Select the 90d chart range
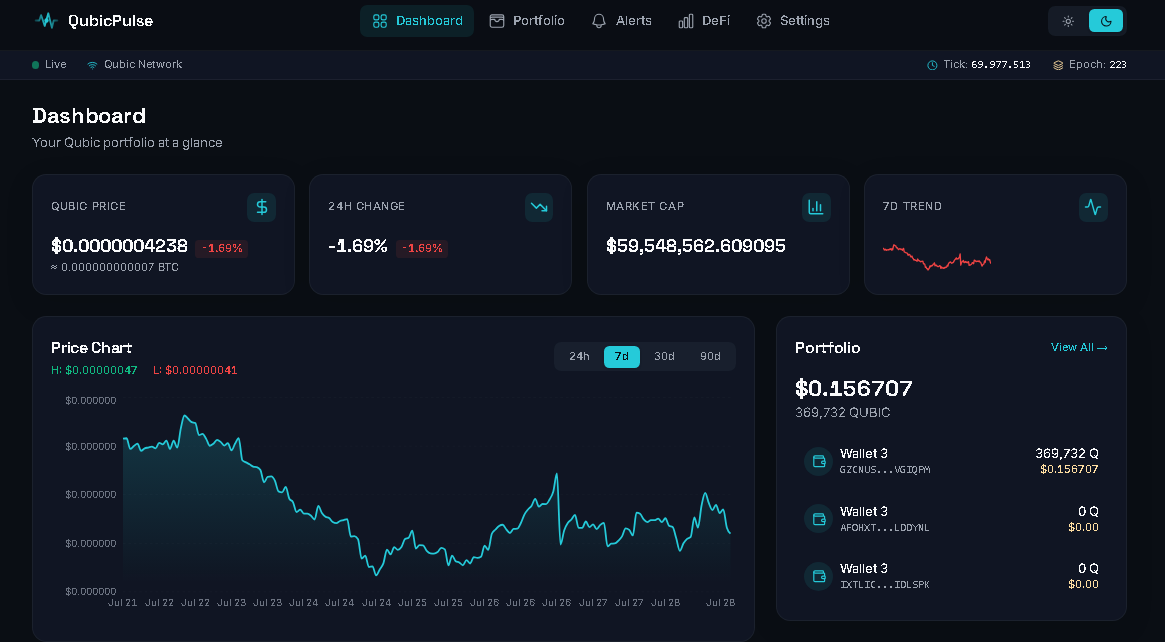Viewport: 1165px width, 642px height. tap(710, 356)
